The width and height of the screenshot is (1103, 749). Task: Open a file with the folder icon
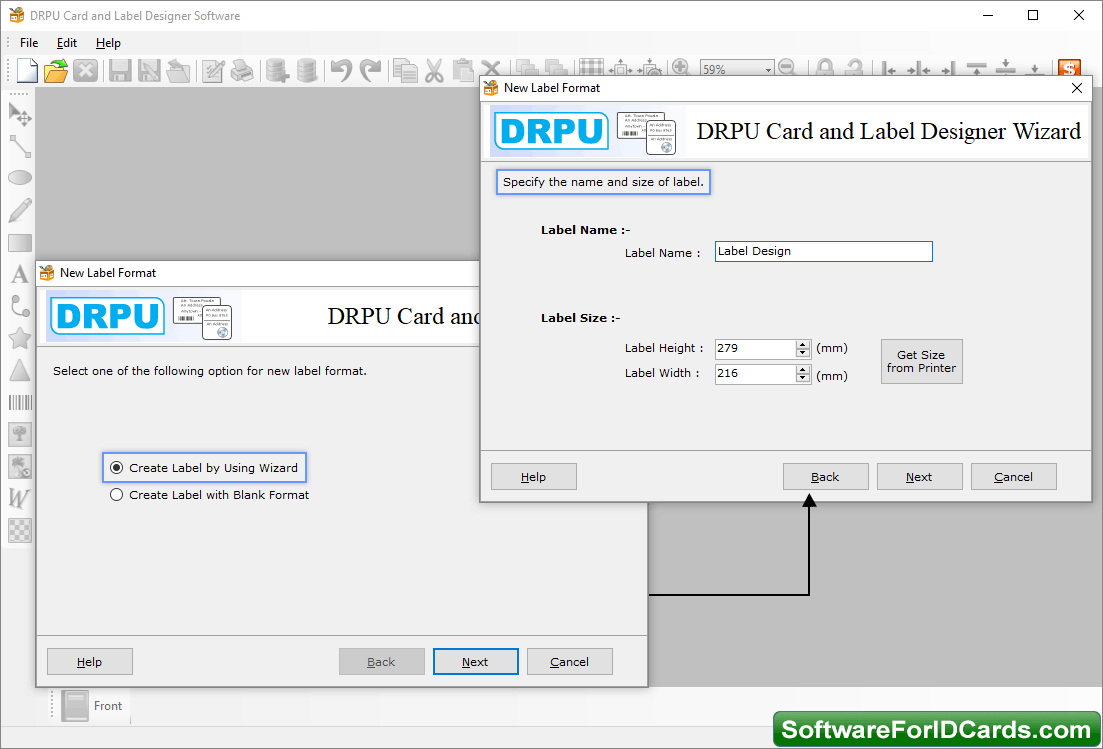tap(56, 70)
